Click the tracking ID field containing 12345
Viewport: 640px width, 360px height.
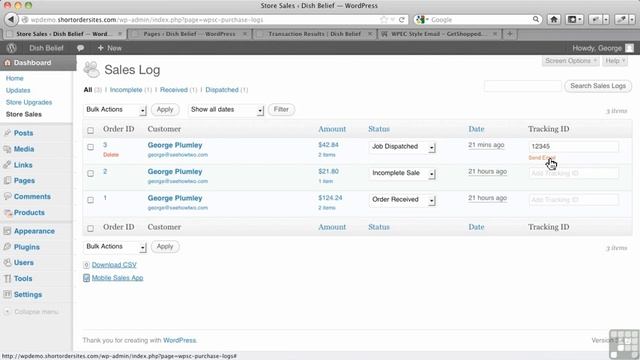pos(573,147)
